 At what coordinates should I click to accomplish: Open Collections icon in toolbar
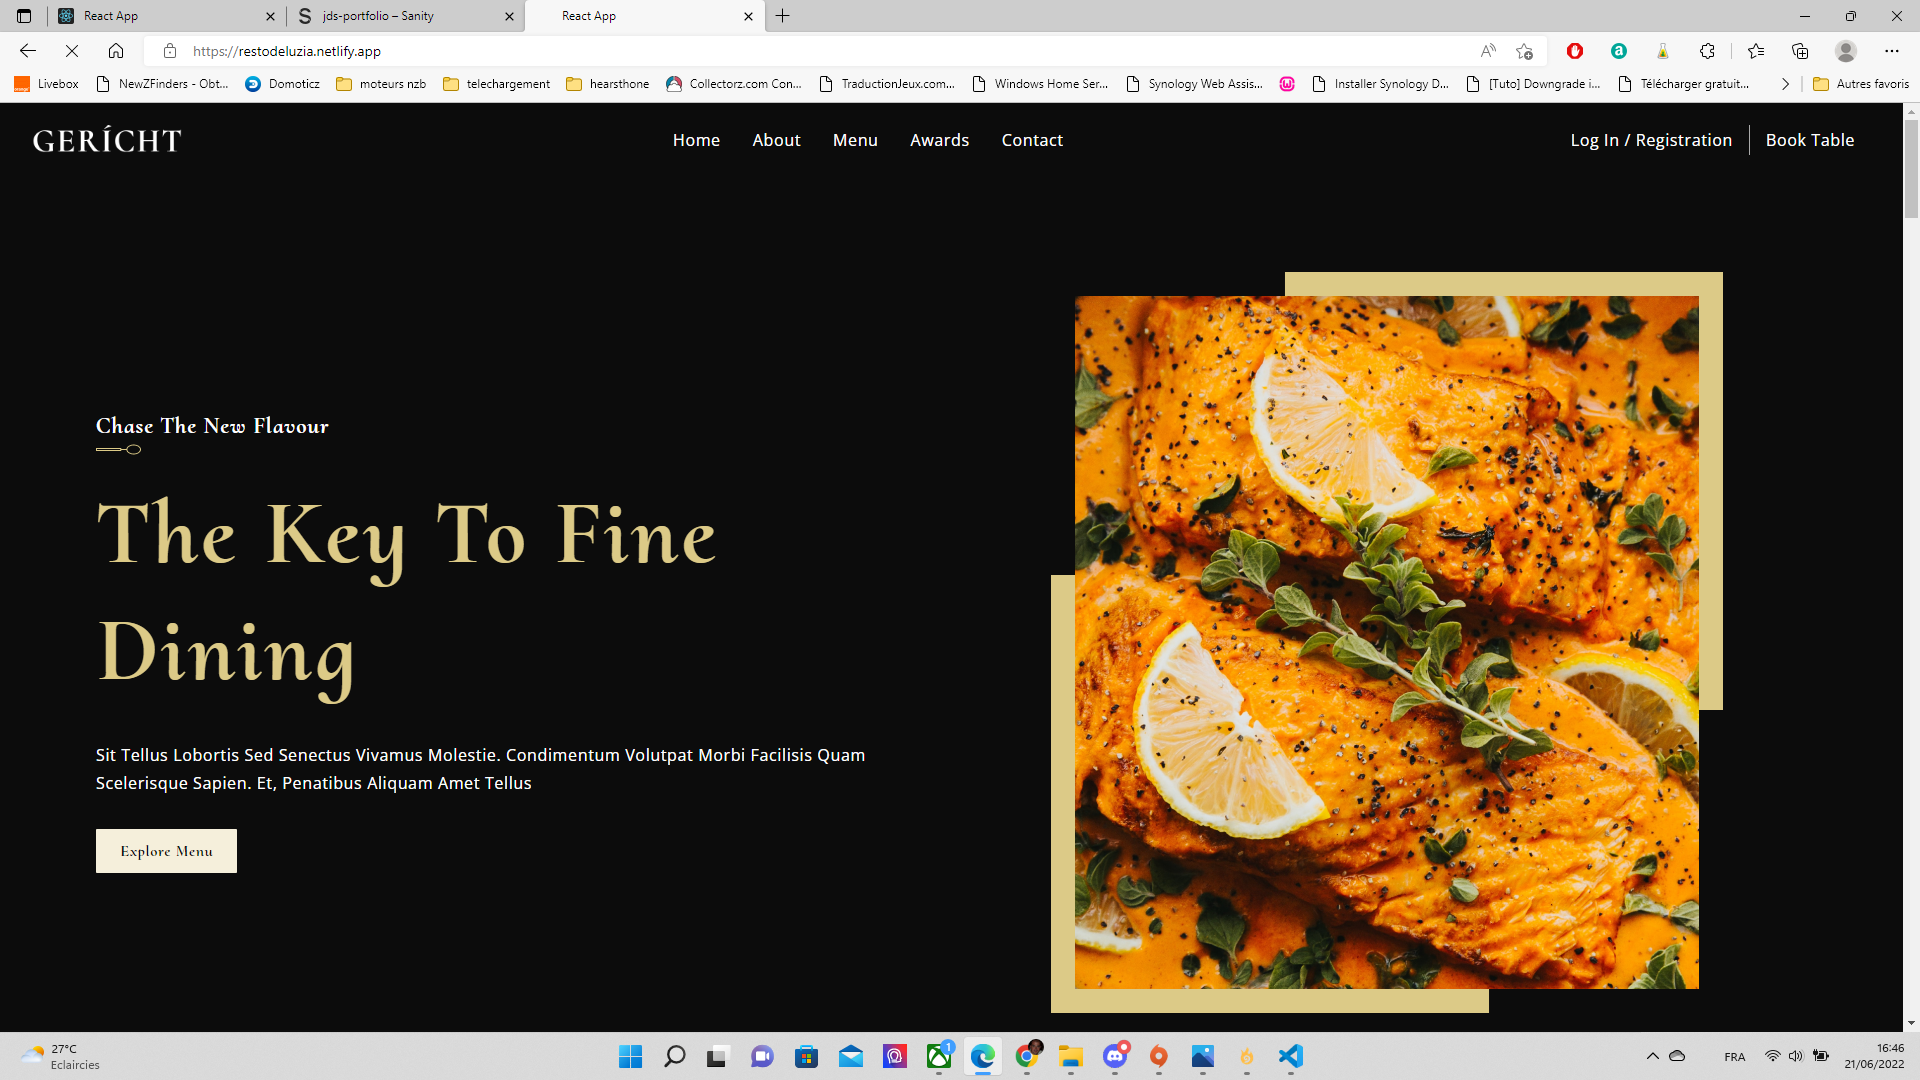pos(1800,51)
